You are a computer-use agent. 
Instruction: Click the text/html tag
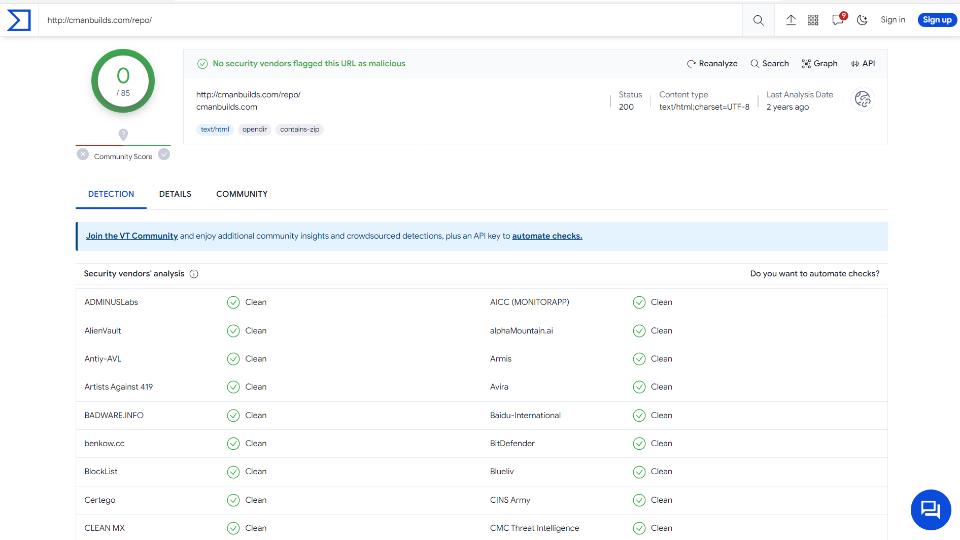(x=215, y=129)
